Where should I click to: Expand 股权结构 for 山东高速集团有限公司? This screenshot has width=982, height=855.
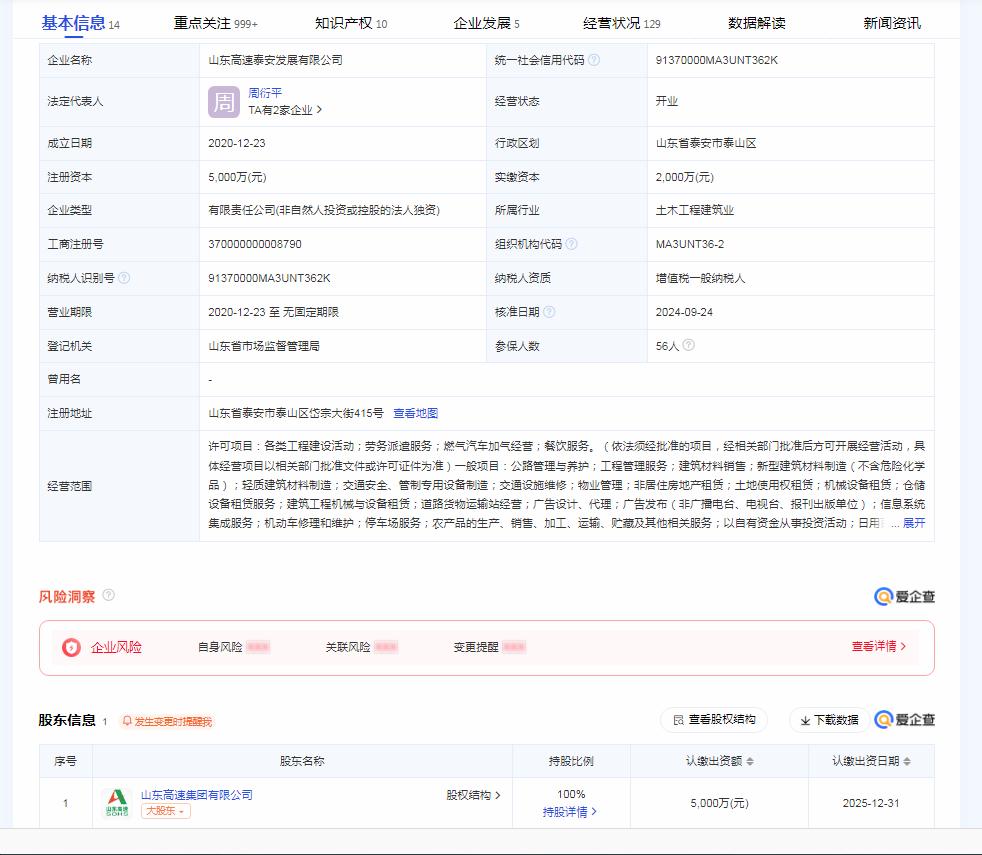pyautogui.click(x=473, y=795)
